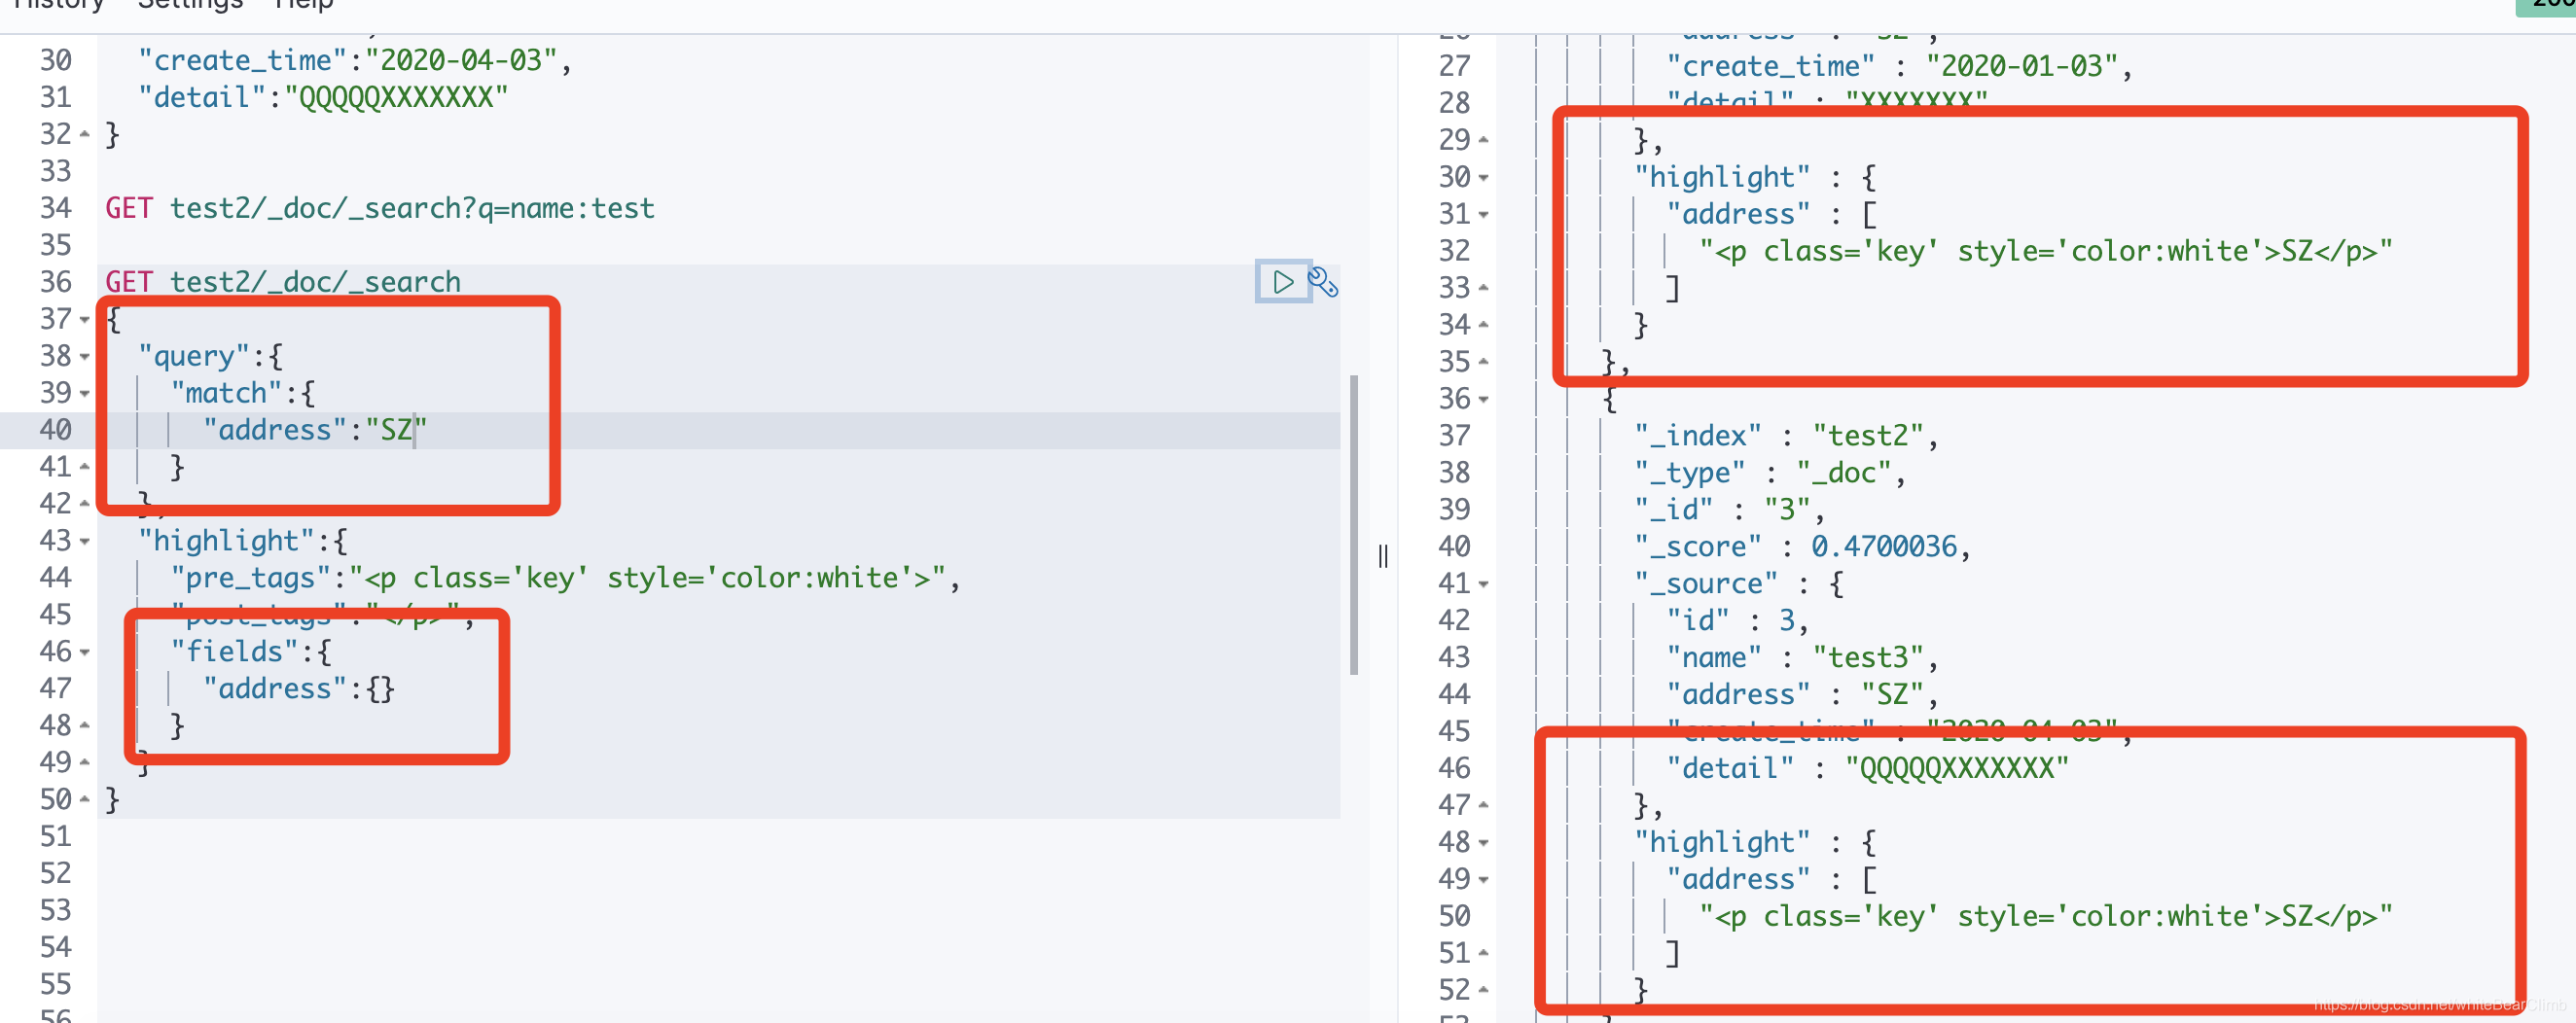Click "address" : "SZ" on response line 44

[x=1803, y=695]
